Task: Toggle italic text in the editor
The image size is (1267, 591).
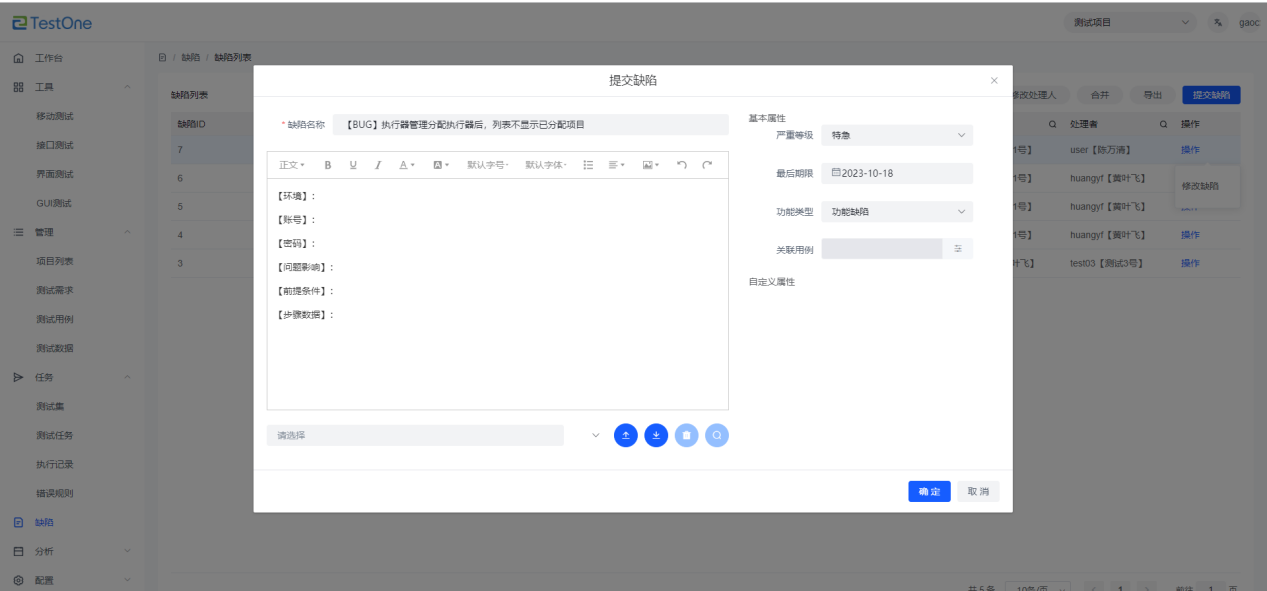Action: [378, 165]
